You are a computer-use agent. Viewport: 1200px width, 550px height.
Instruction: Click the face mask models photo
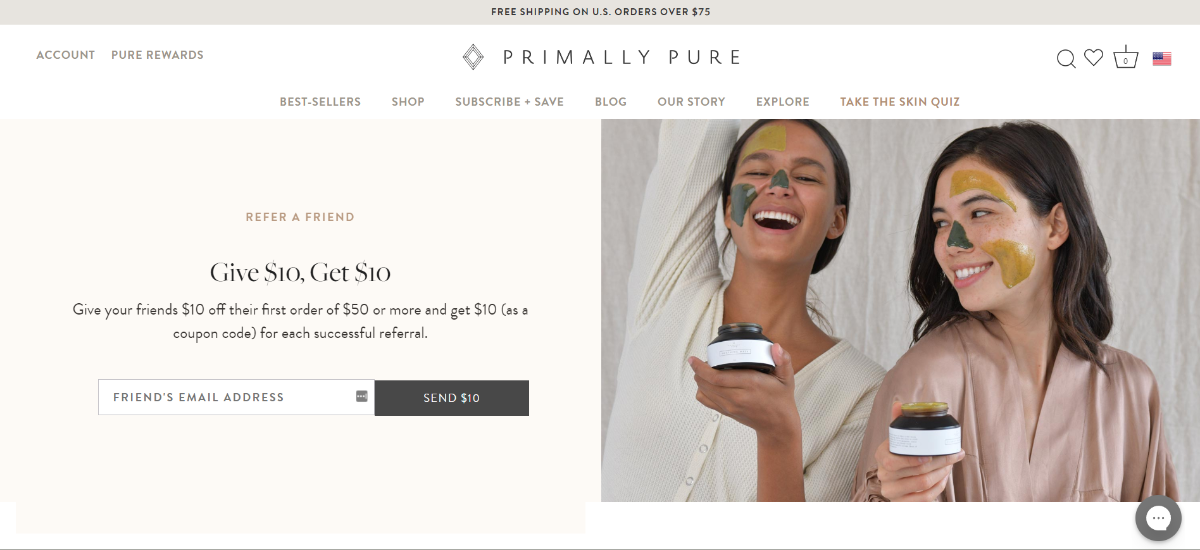[900, 310]
